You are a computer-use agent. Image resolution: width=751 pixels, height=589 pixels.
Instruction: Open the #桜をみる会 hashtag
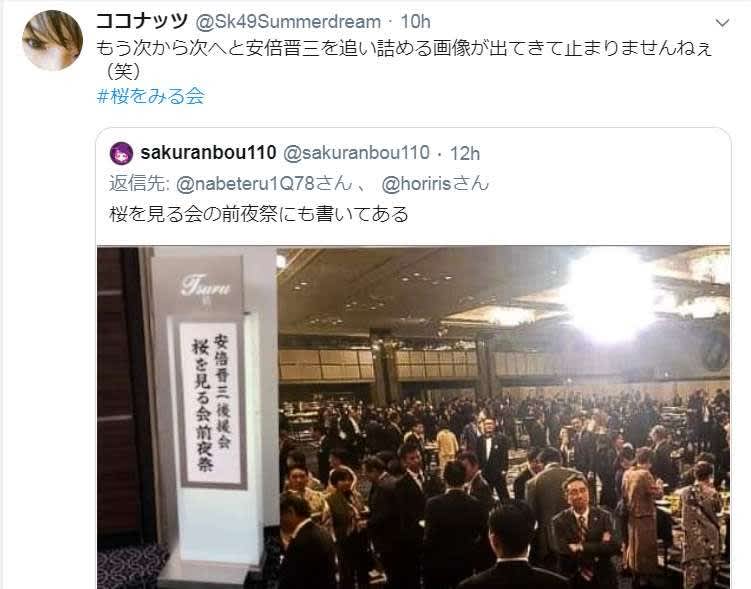click(151, 96)
